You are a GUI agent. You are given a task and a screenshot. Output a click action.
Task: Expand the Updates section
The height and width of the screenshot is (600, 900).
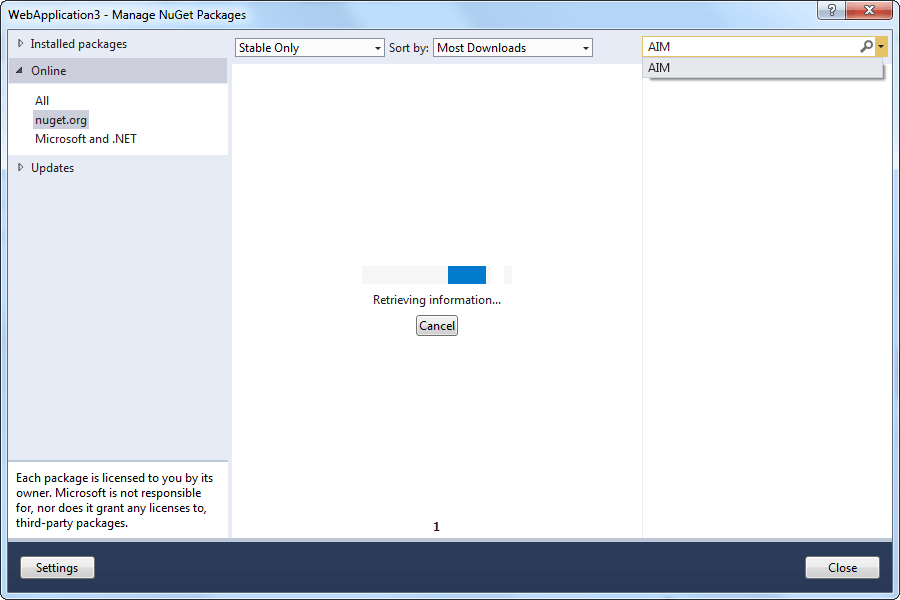pyautogui.click(x=20, y=168)
